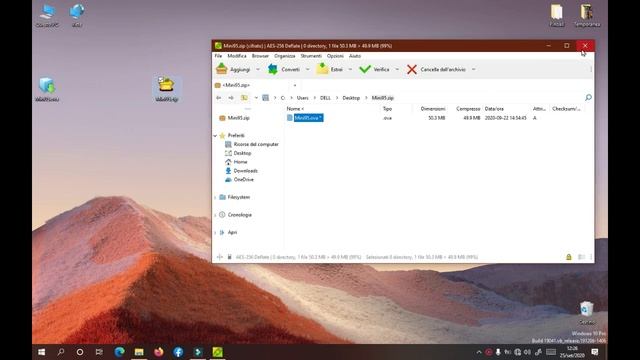
Task: Click the back navigation arrow
Action: pos(219,98)
